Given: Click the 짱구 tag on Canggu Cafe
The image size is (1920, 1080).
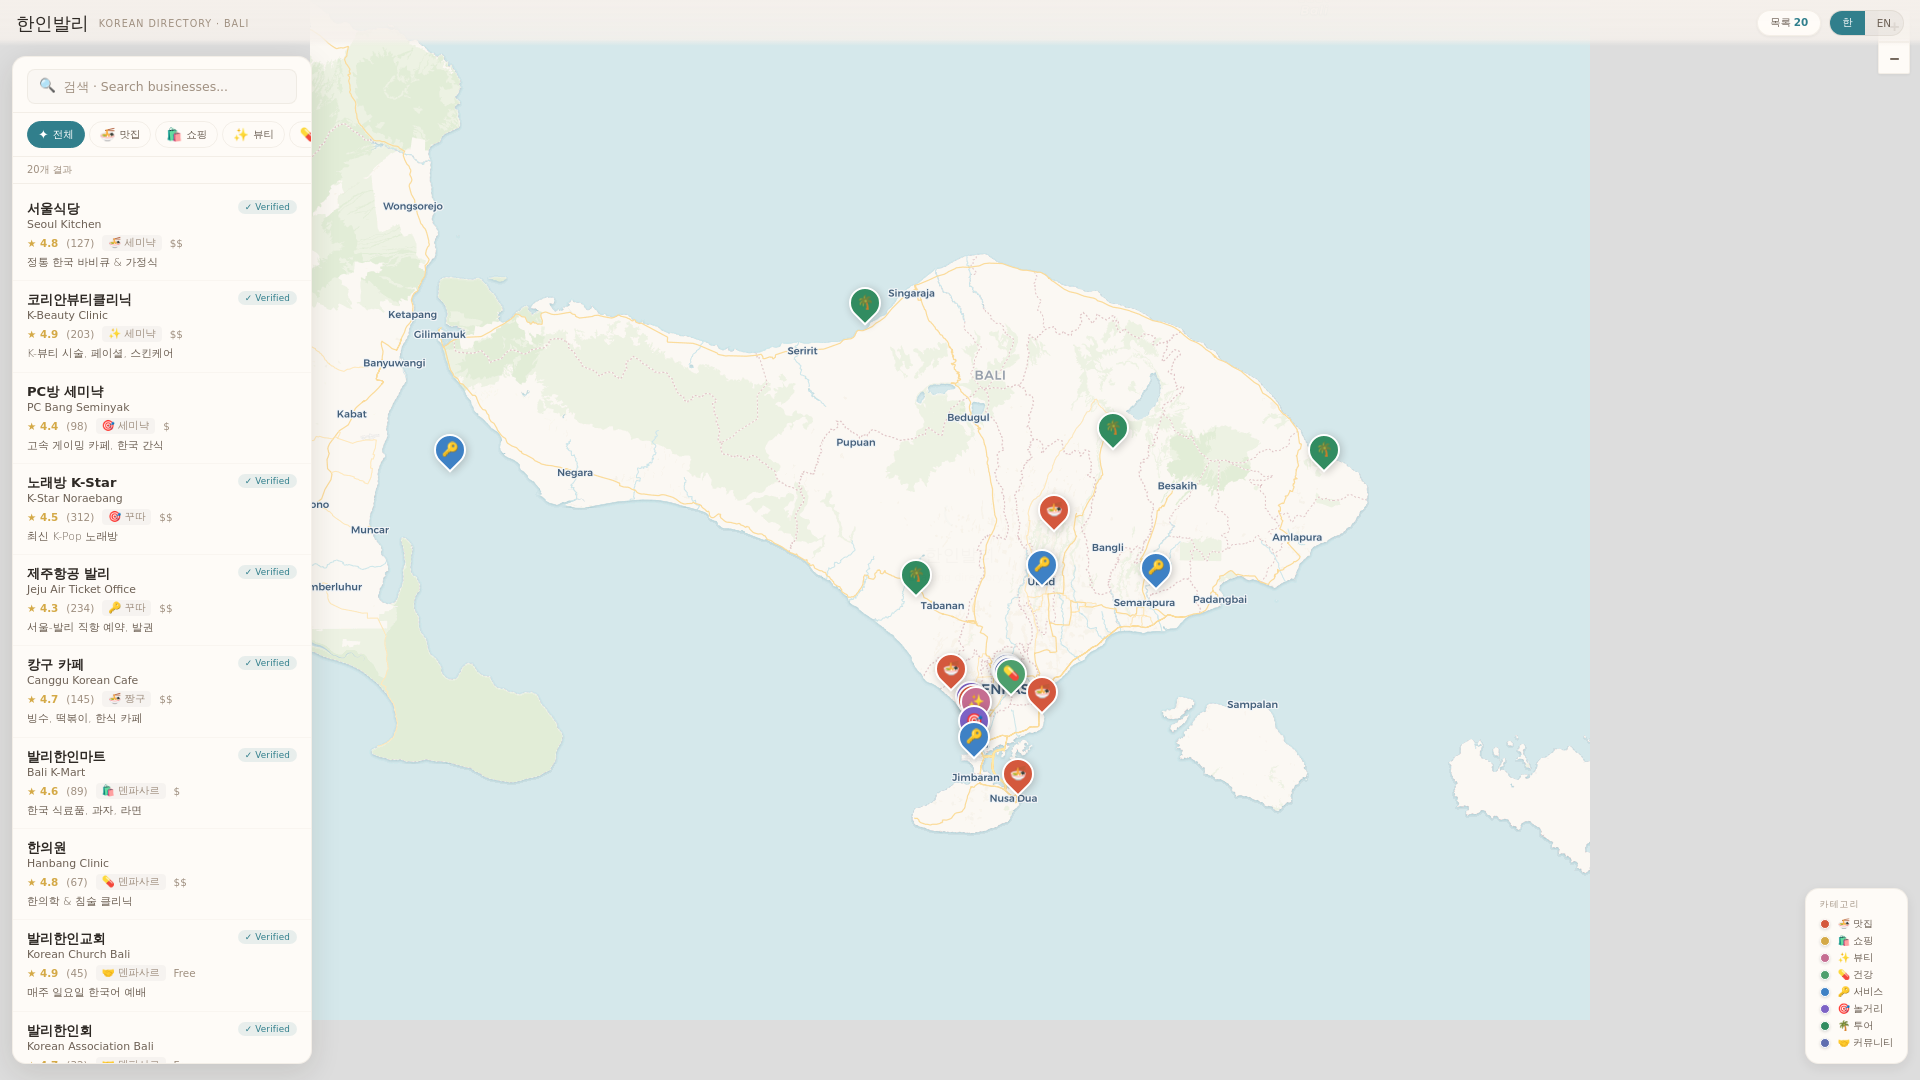Looking at the screenshot, I should (x=128, y=699).
